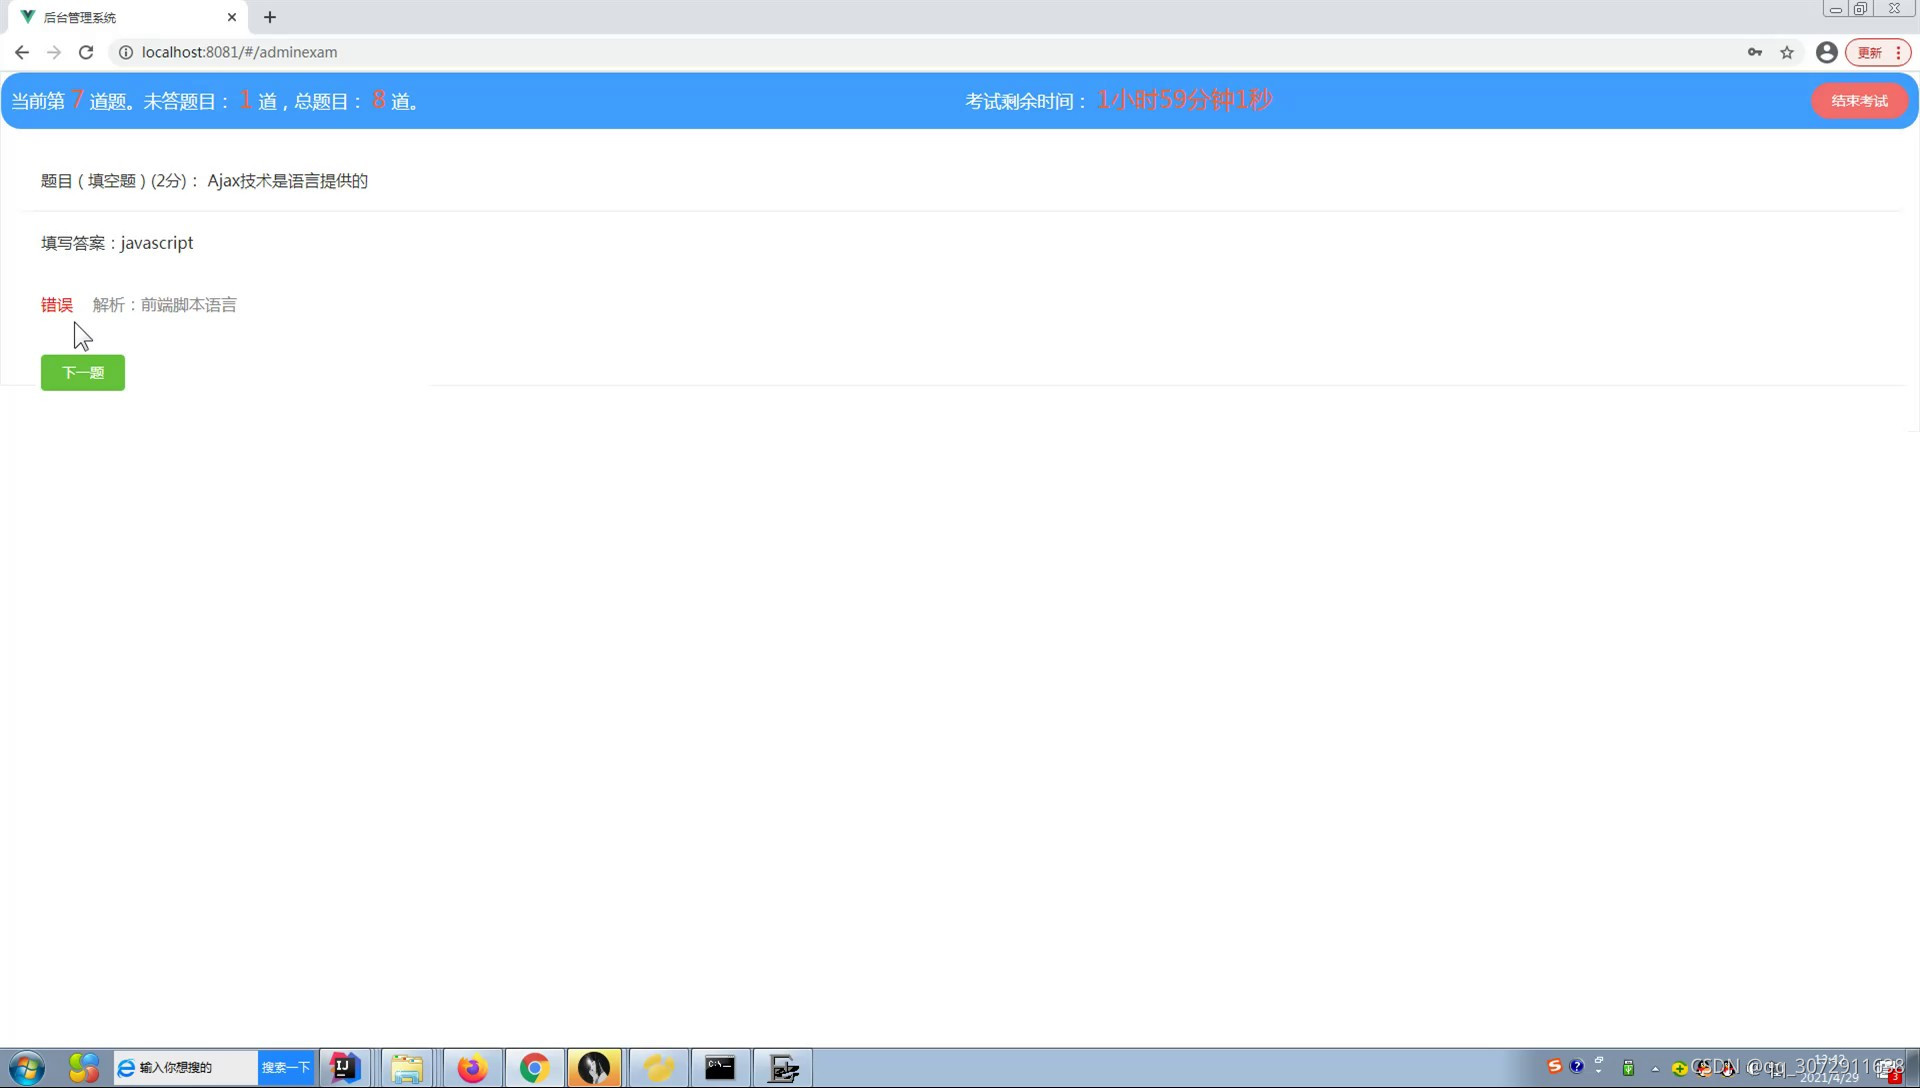Viewport: 1920px width, 1088px height.
Task: Open site info icon in address bar
Action: coord(126,52)
